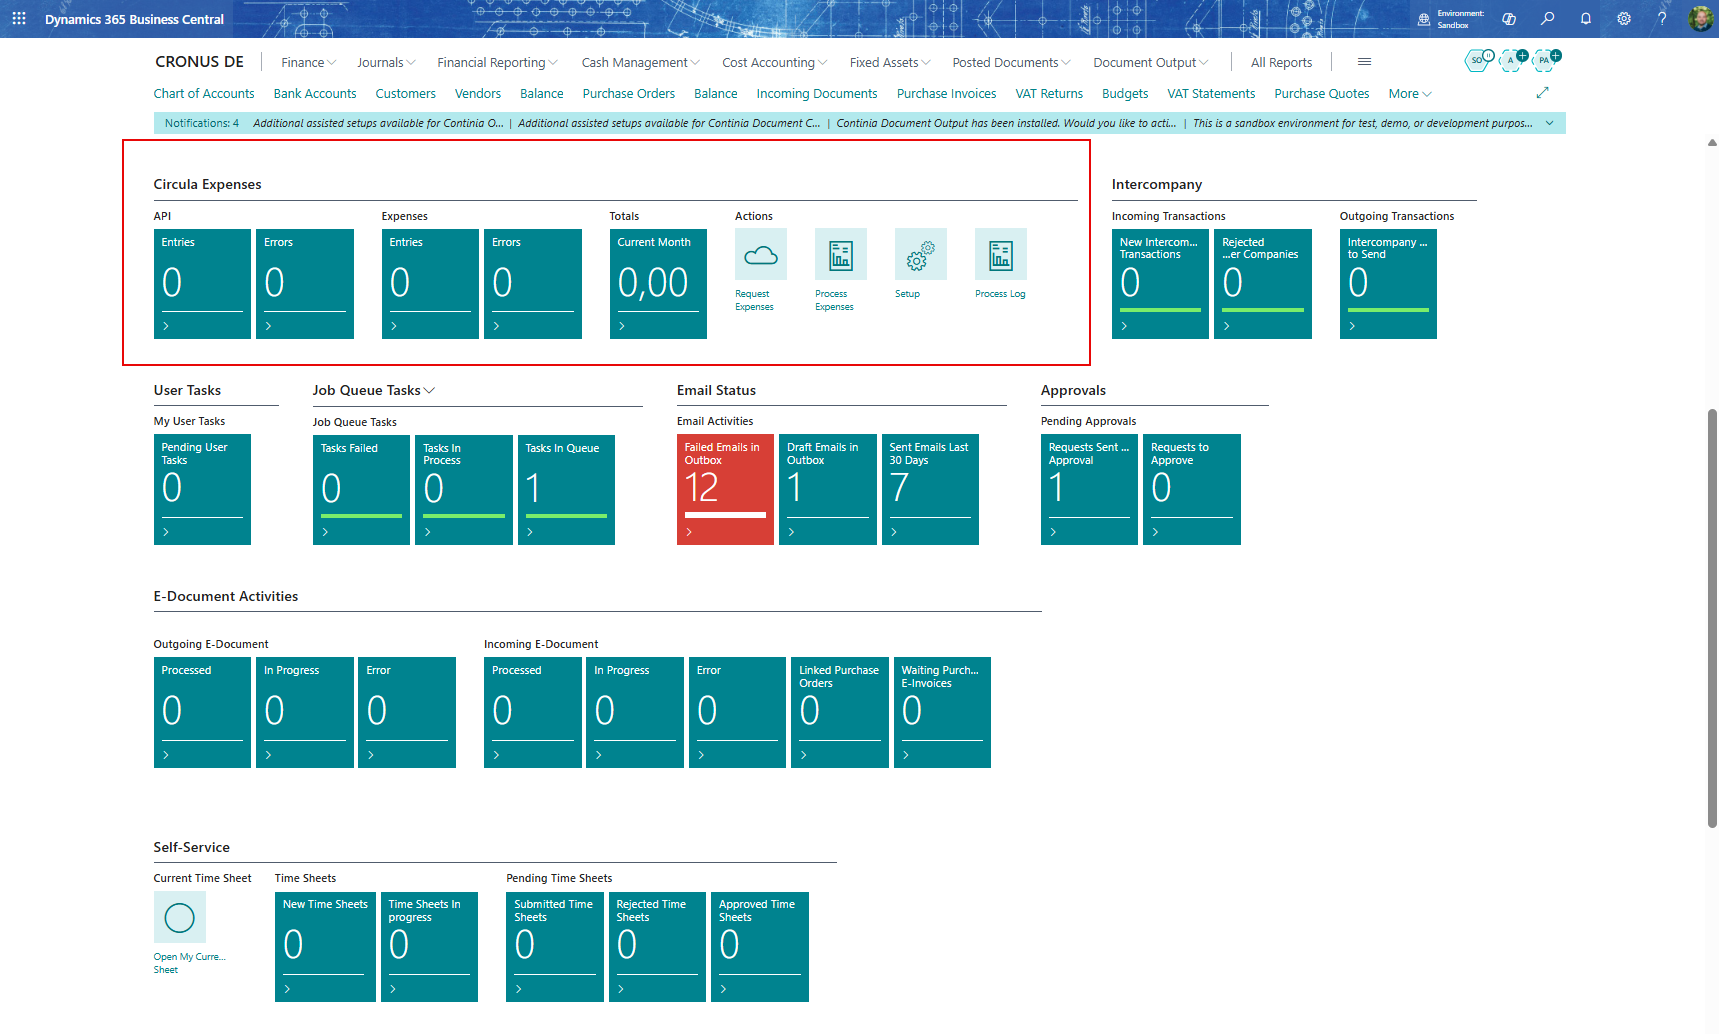Open the Pending User Tasks tile
The height and width of the screenshot is (1034, 1719).
click(x=202, y=489)
